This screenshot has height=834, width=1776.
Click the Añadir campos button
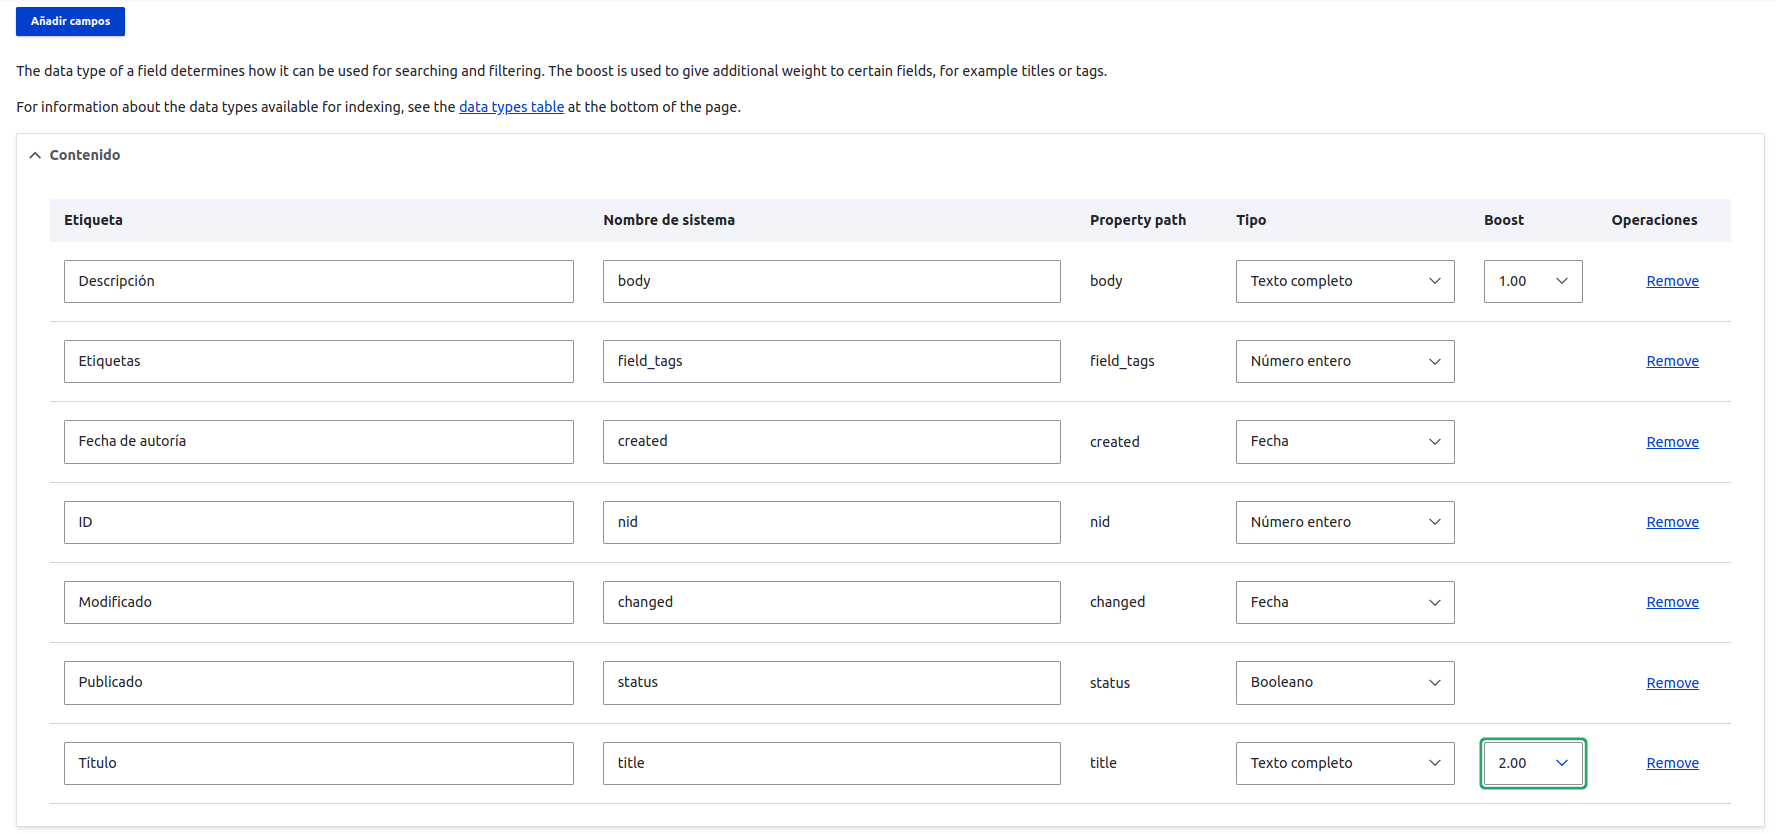click(x=70, y=21)
